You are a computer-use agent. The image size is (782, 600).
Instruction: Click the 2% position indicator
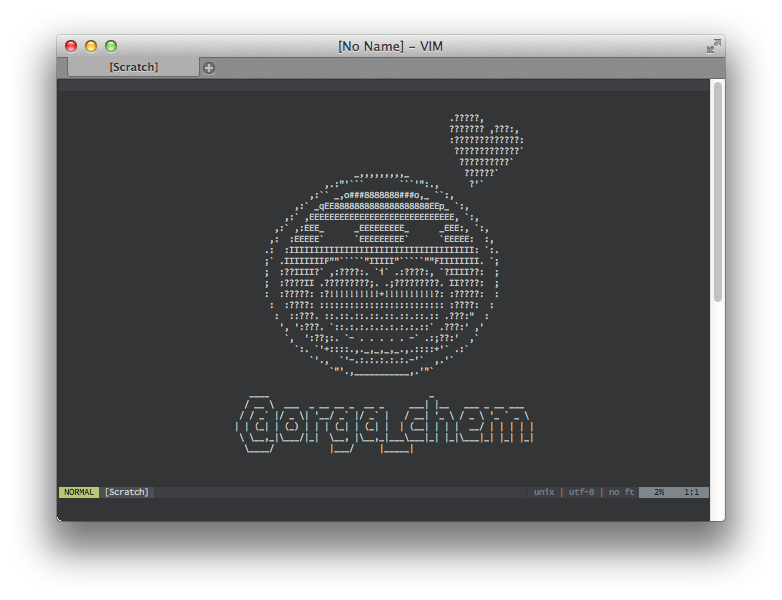click(x=659, y=492)
